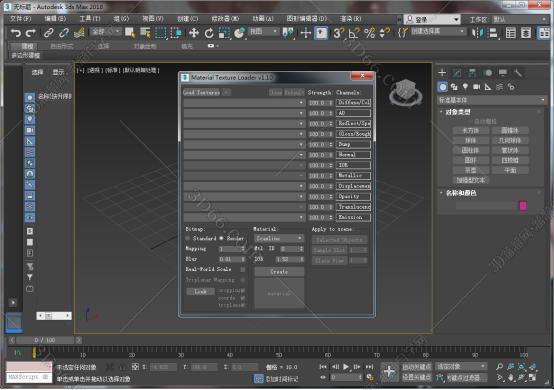Toggle the 3D Snaps button
Viewport: 554px width, 390px height.
click(338, 33)
